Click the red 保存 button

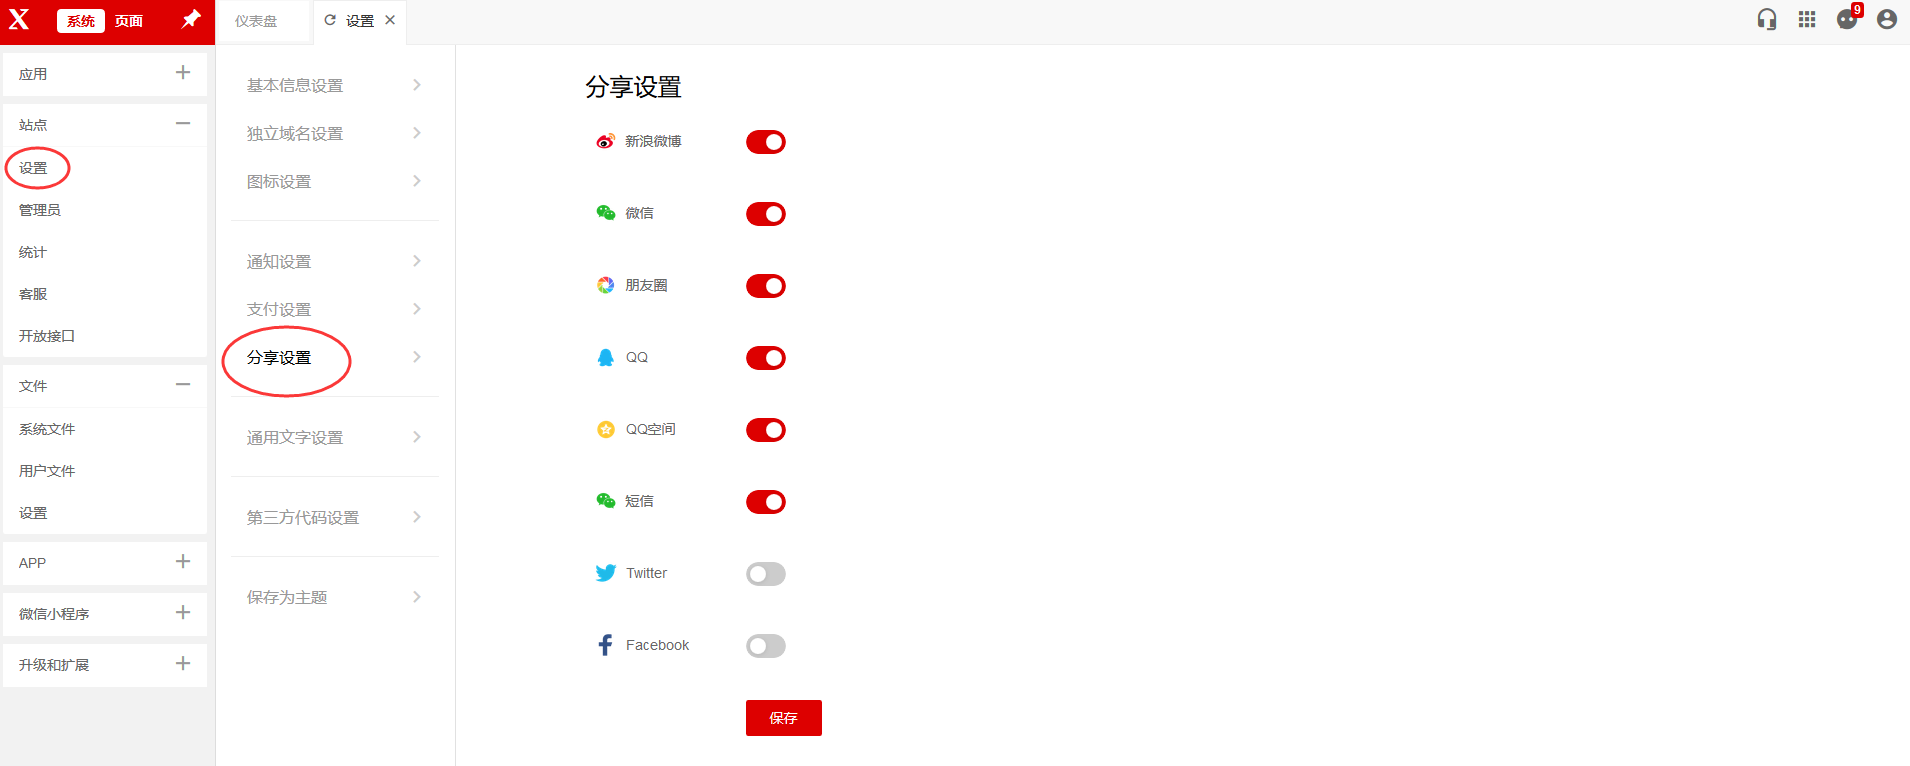[784, 718]
